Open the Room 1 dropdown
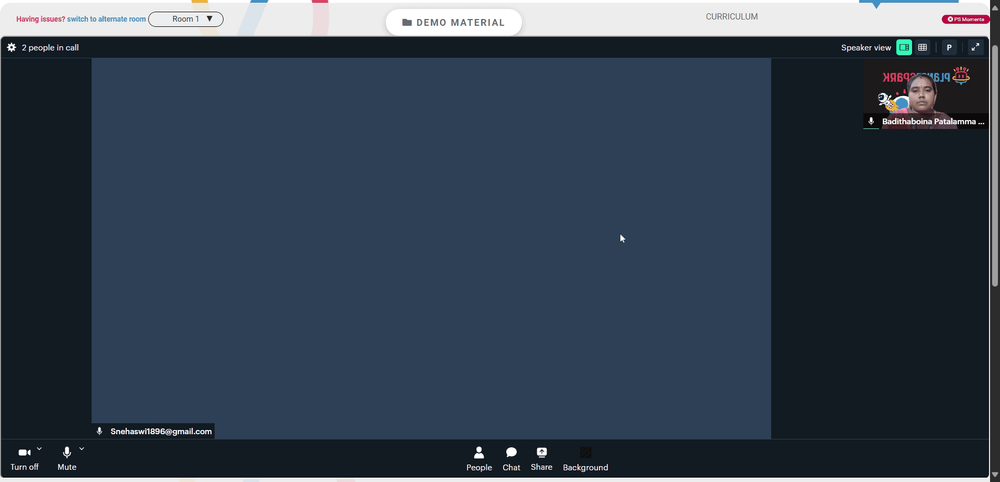The width and height of the screenshot is (1000, 482). pos(186,19)
